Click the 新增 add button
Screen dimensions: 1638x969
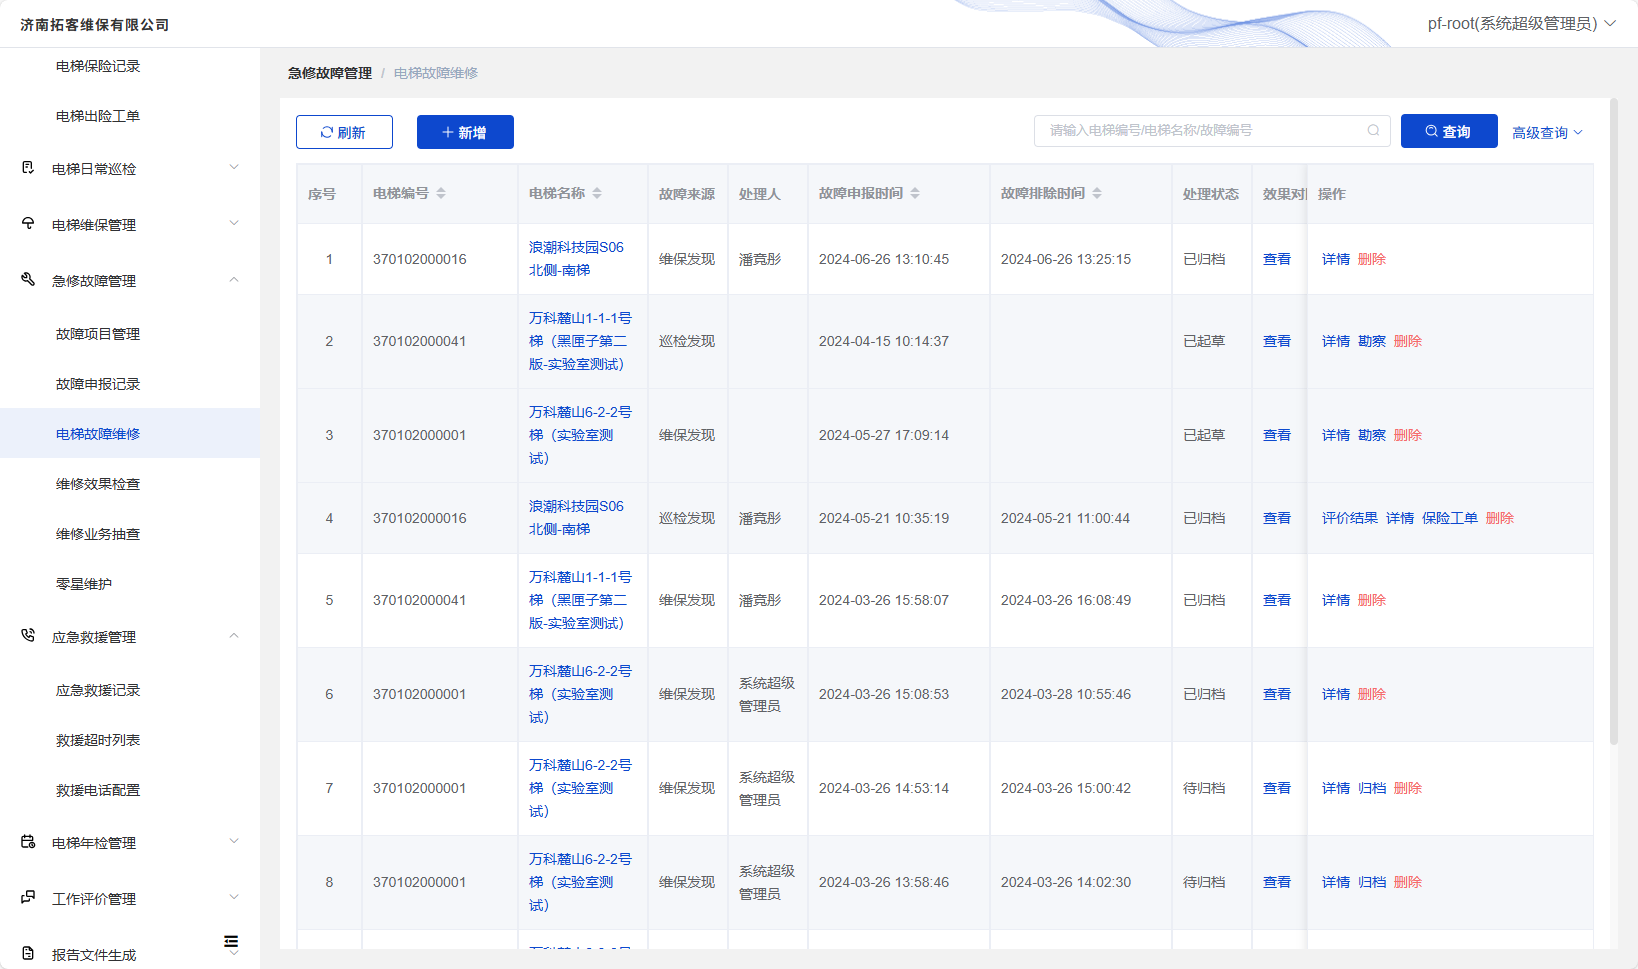point(465,132)
